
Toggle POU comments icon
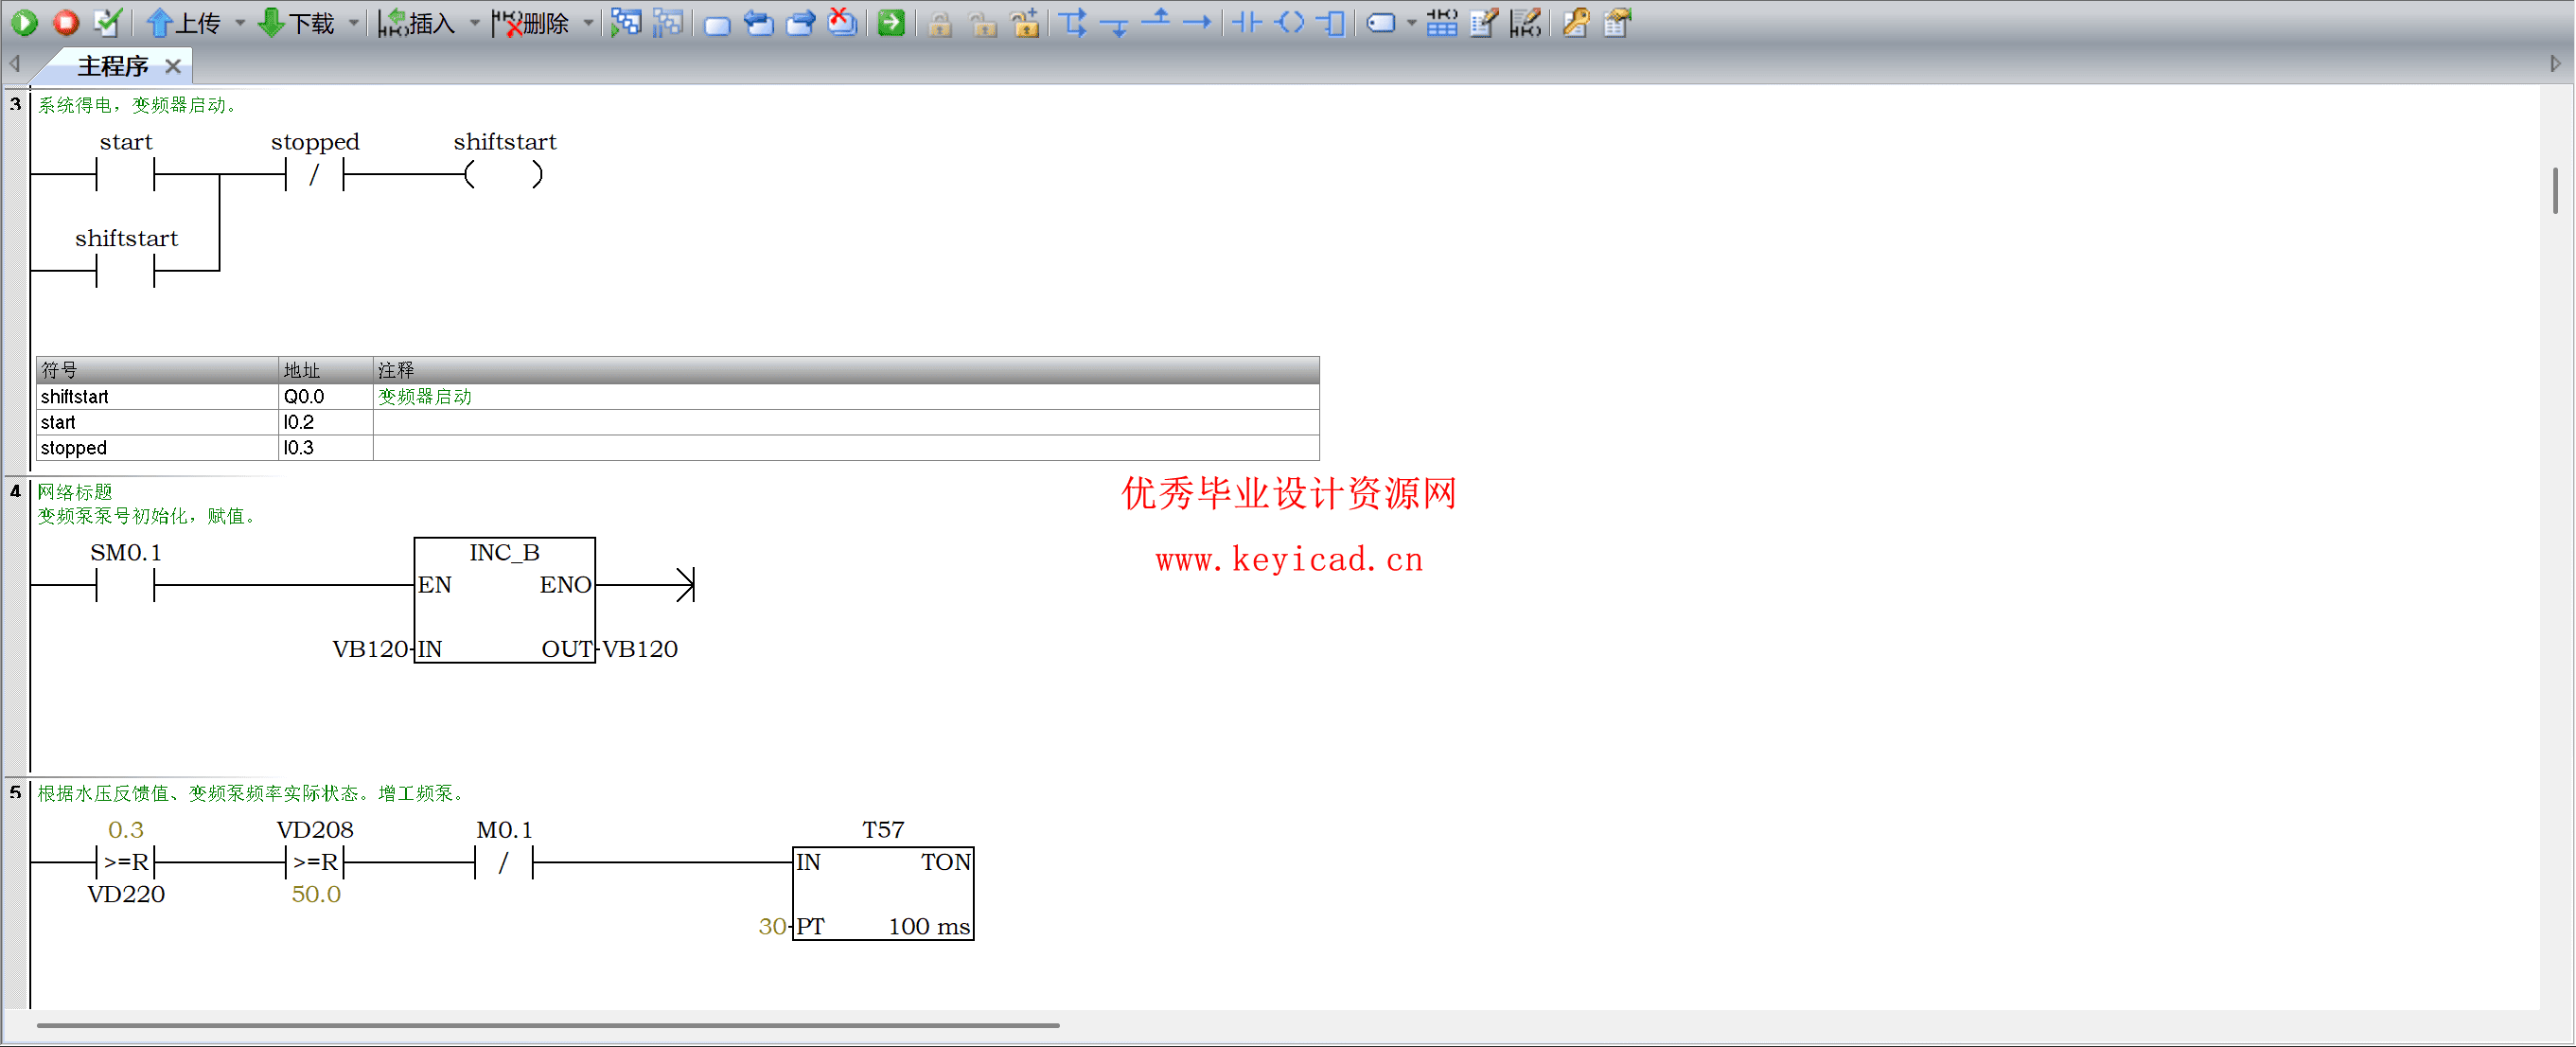pyautogui.click(x=1484, y=22)
